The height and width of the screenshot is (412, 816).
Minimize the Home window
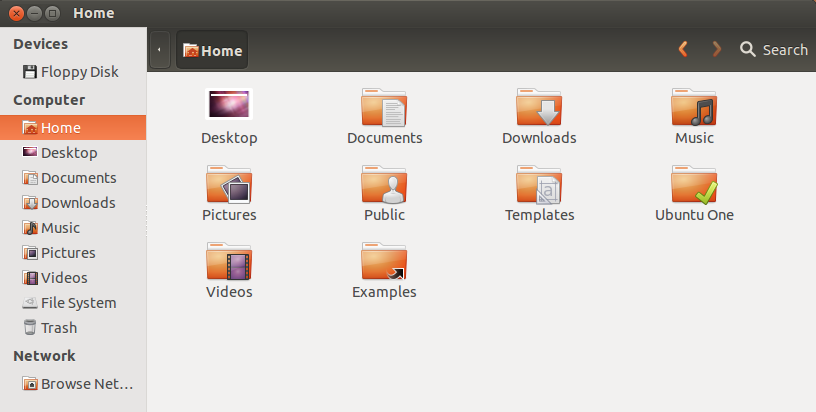[x=34, y=13]
